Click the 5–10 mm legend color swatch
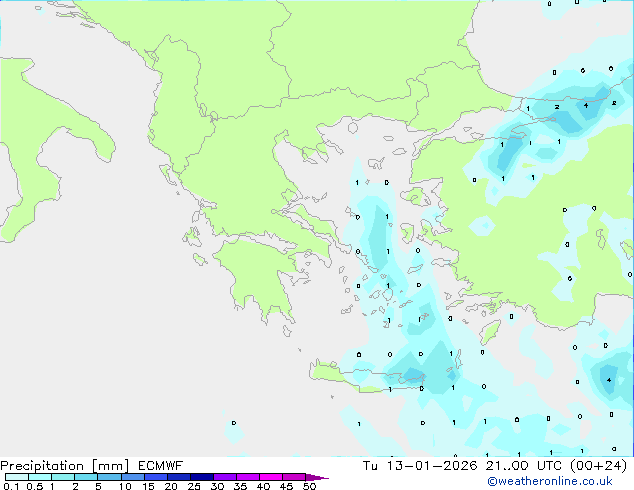The width and height of the screenshot is (634, 490). pos(109,477)
